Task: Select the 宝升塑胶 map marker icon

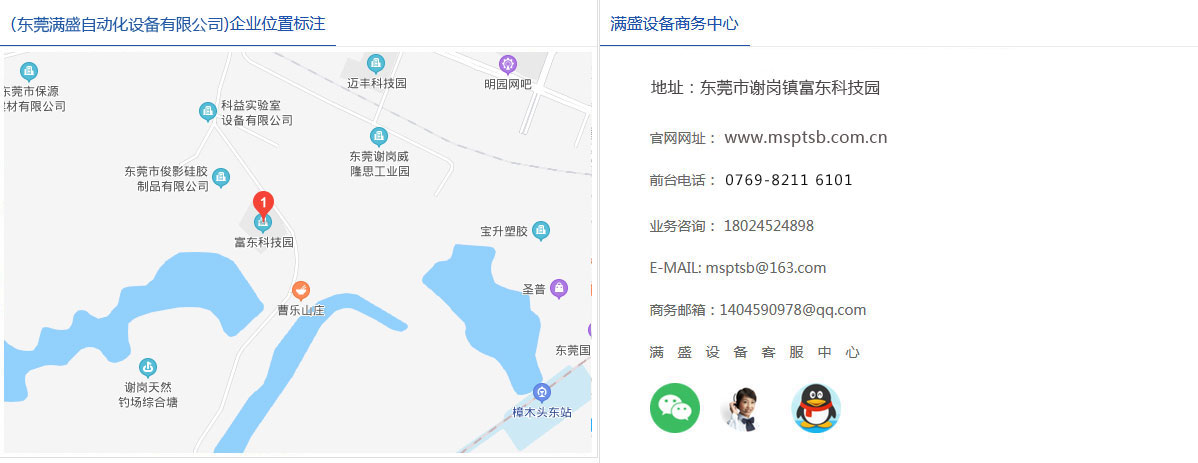Action: point(541,231)
